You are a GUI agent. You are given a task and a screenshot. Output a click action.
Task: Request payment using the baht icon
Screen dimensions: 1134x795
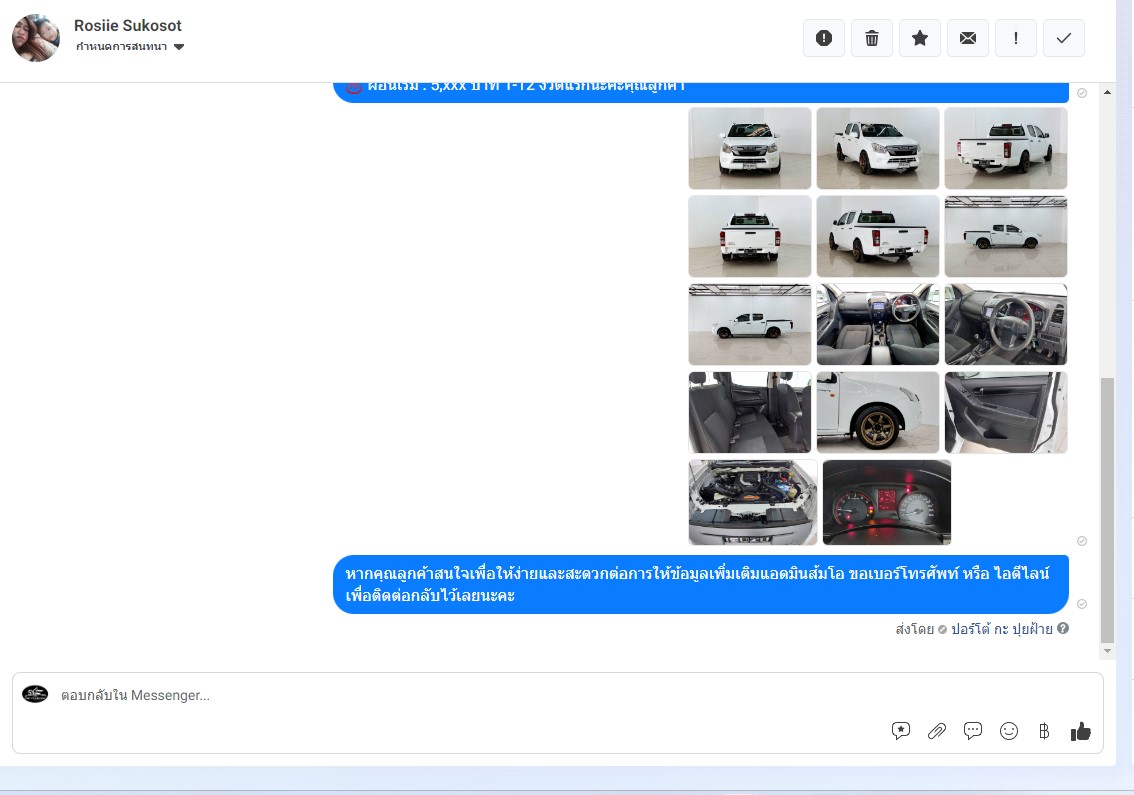pyautogui.click(x=1044, y=731)
